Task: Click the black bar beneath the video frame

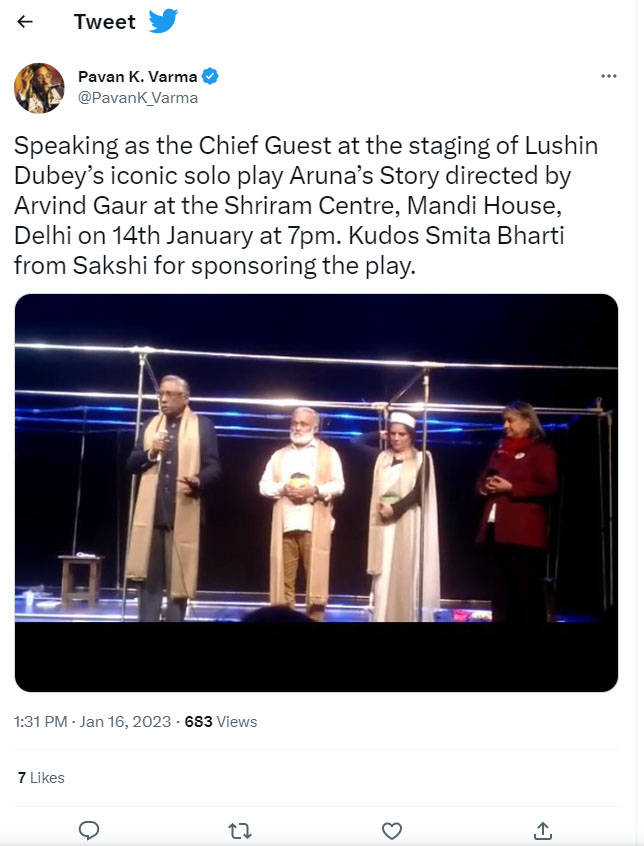Action: tap(316, 657)
